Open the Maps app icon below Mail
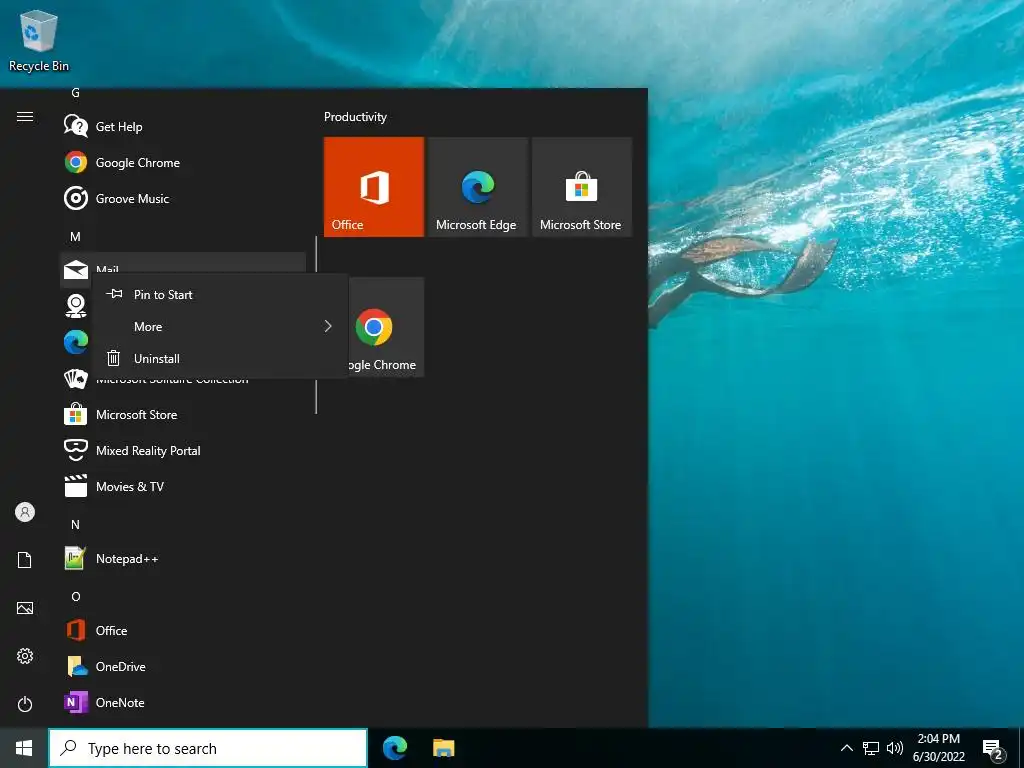 pyautogui.click(x=76, y=306)
